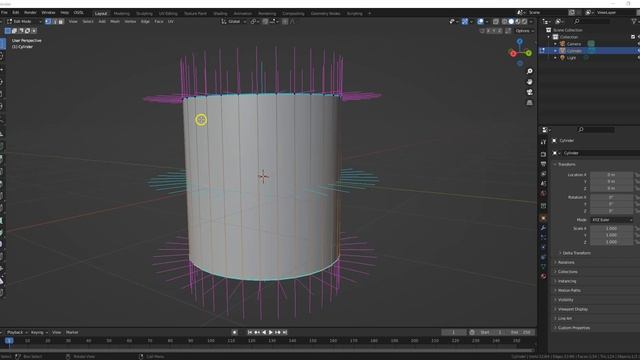Select wireframe viewport shading
The image size is (640, 360).
coord(504,22)
